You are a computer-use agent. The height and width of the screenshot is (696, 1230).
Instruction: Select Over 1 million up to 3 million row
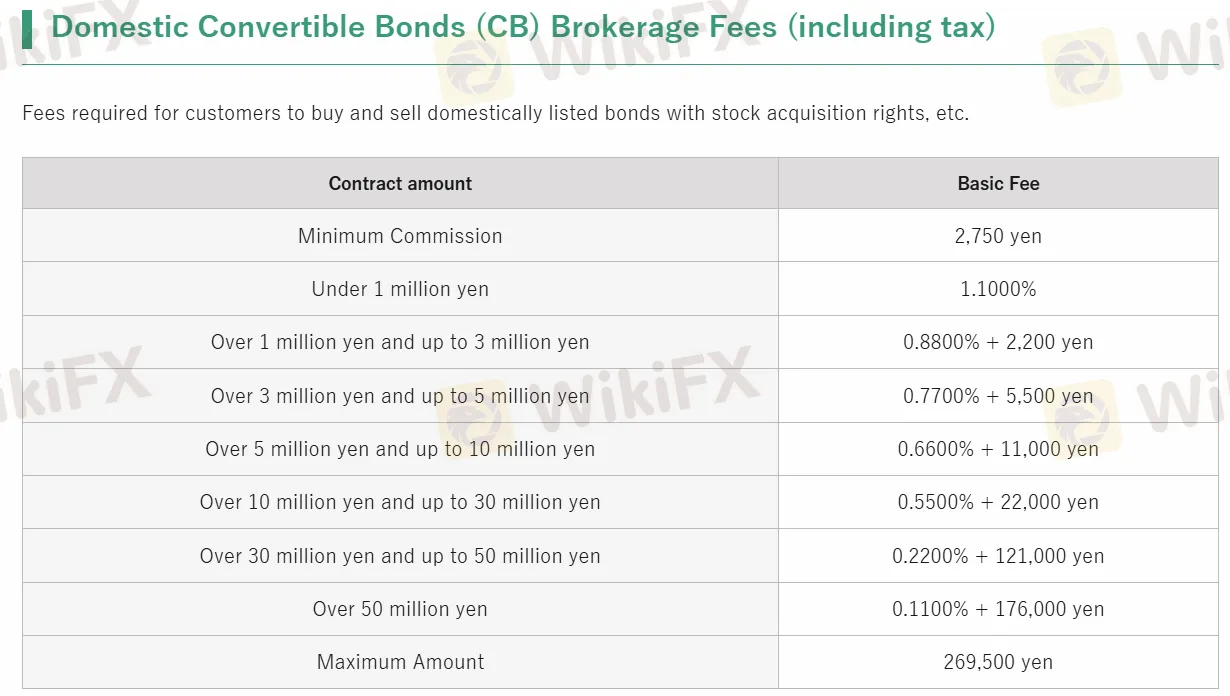click(400, 342)
